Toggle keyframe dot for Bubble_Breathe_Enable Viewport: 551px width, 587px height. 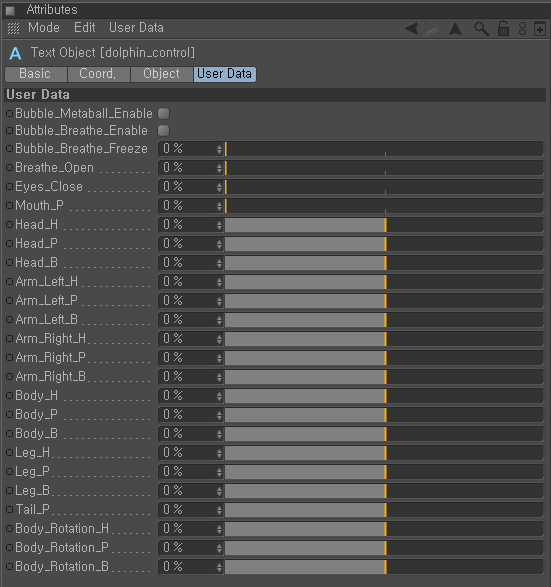click(10, 131)
